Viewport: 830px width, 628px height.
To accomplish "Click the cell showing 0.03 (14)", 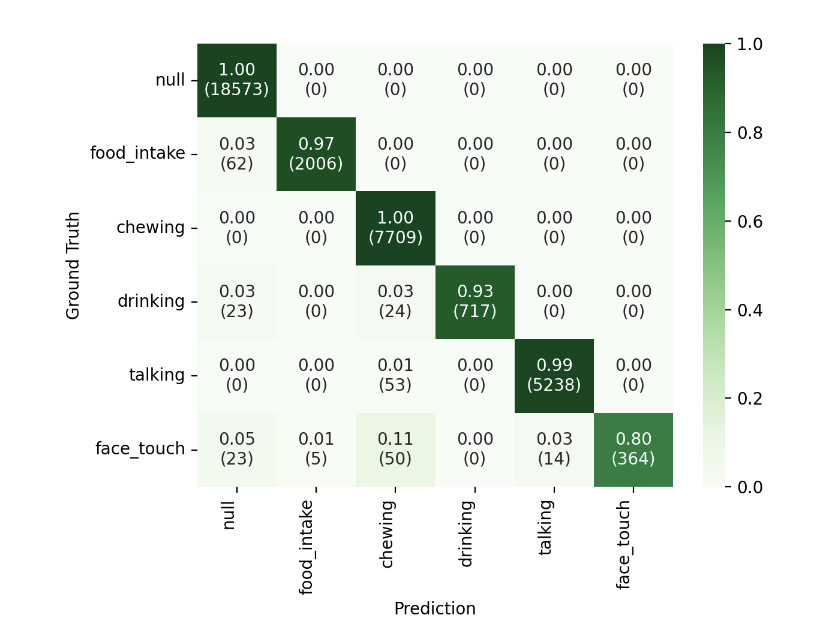I will (x=553, y=450).
